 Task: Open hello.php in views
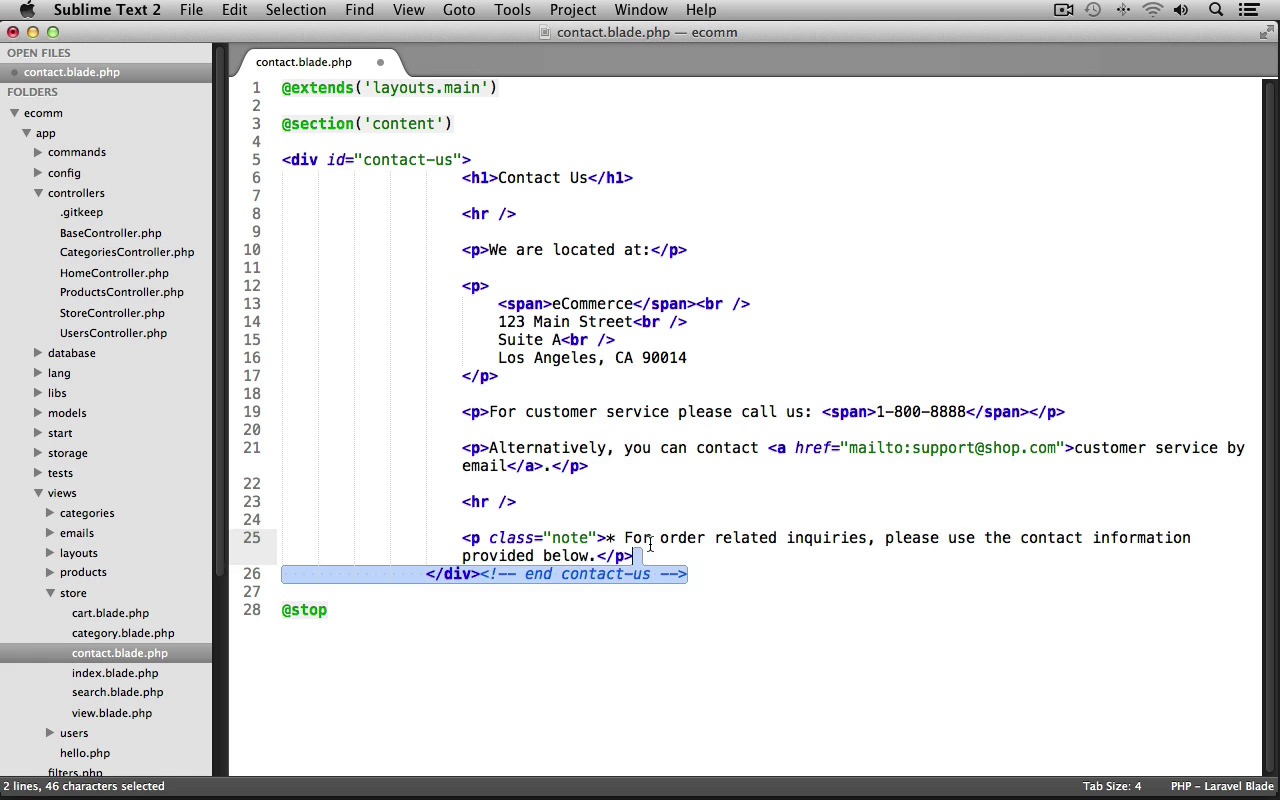point(85,753)
